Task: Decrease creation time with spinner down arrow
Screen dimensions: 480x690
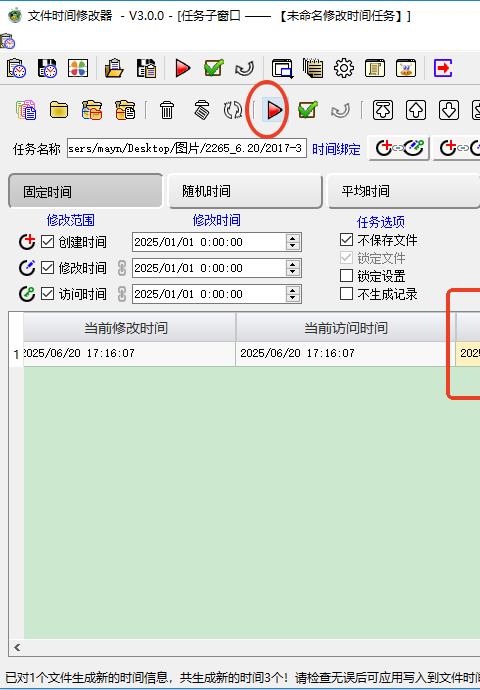Action: pyautogui.click(x=293, y=246)
